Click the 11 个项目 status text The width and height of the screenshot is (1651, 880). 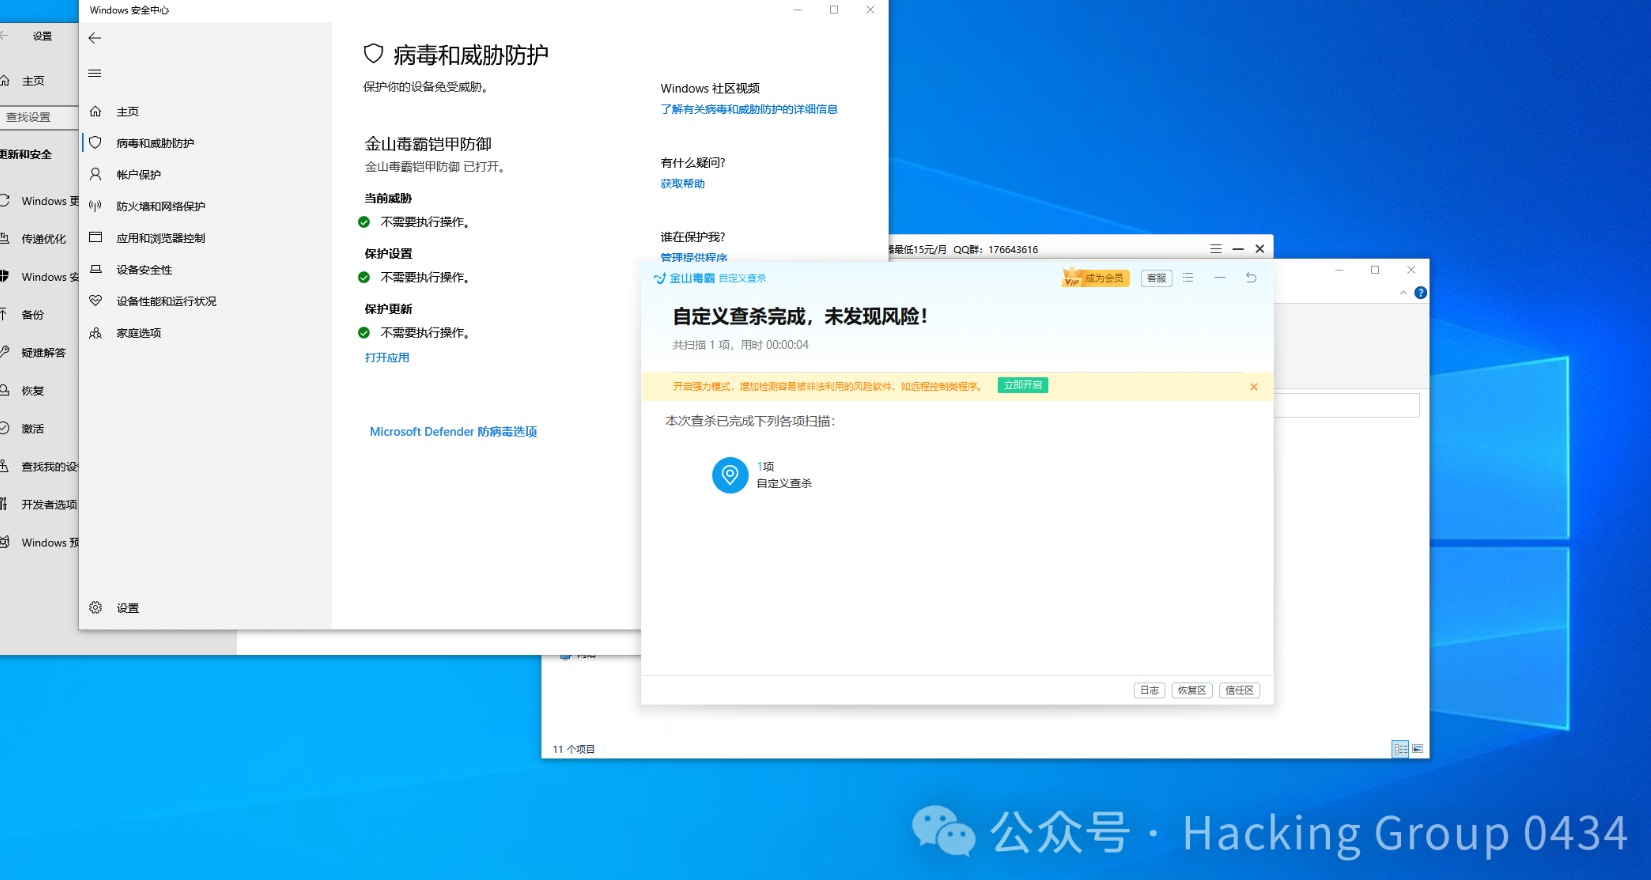click(x=574, y=749)
